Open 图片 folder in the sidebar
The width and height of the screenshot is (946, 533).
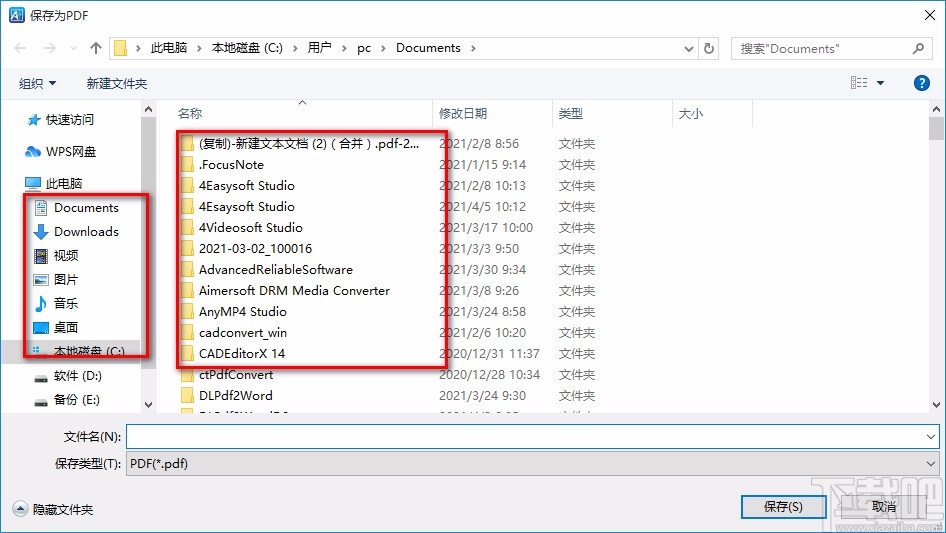point(56,279)
